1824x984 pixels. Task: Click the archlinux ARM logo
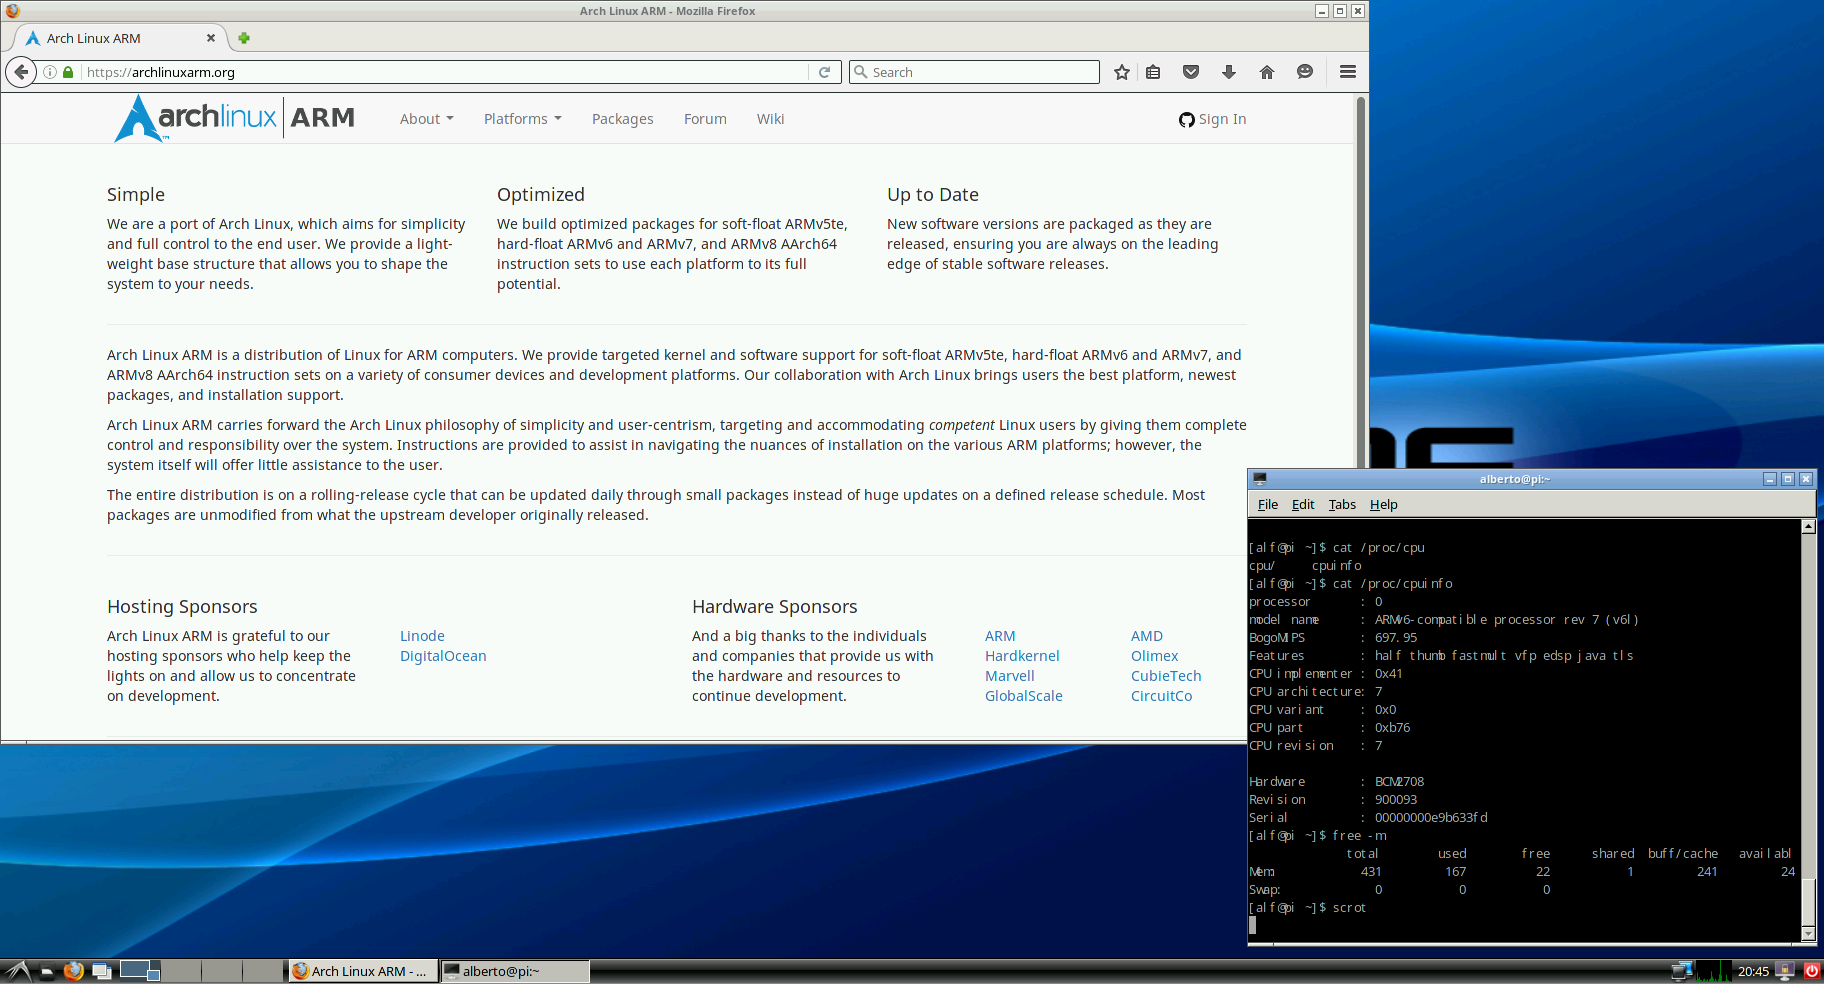[x=235, y=118]
